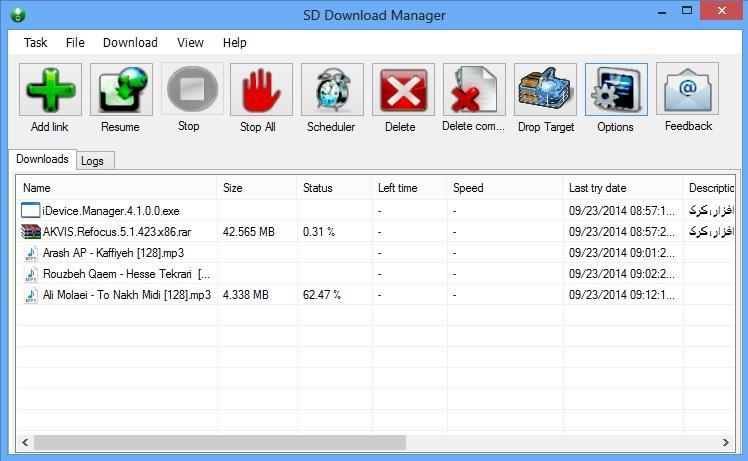
Task: Open the Drop Target basket icon
Action: [x=545, y=90]
